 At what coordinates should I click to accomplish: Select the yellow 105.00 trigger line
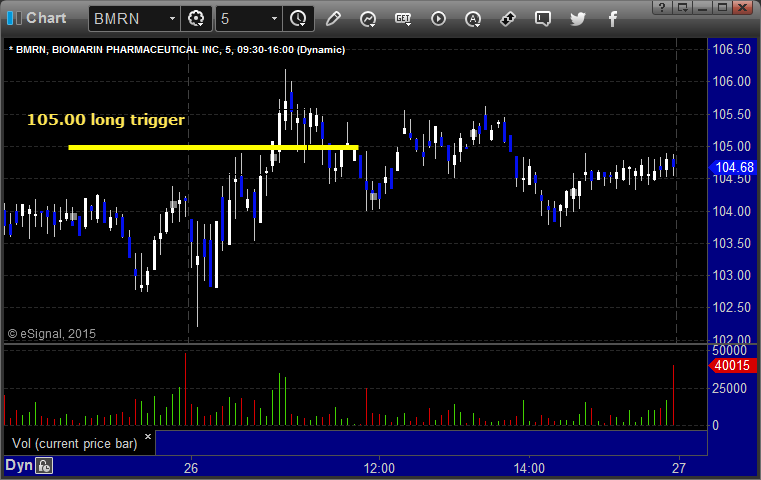[214, 147]
